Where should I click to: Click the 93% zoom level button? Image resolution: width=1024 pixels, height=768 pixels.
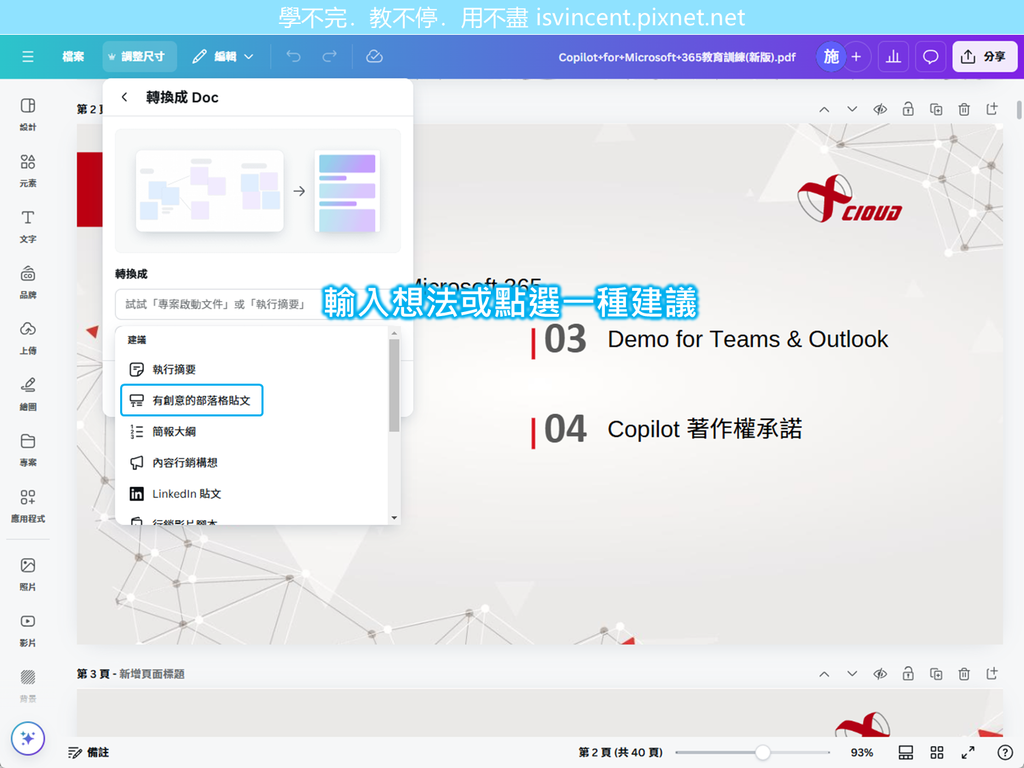click(x=861, y=752)
